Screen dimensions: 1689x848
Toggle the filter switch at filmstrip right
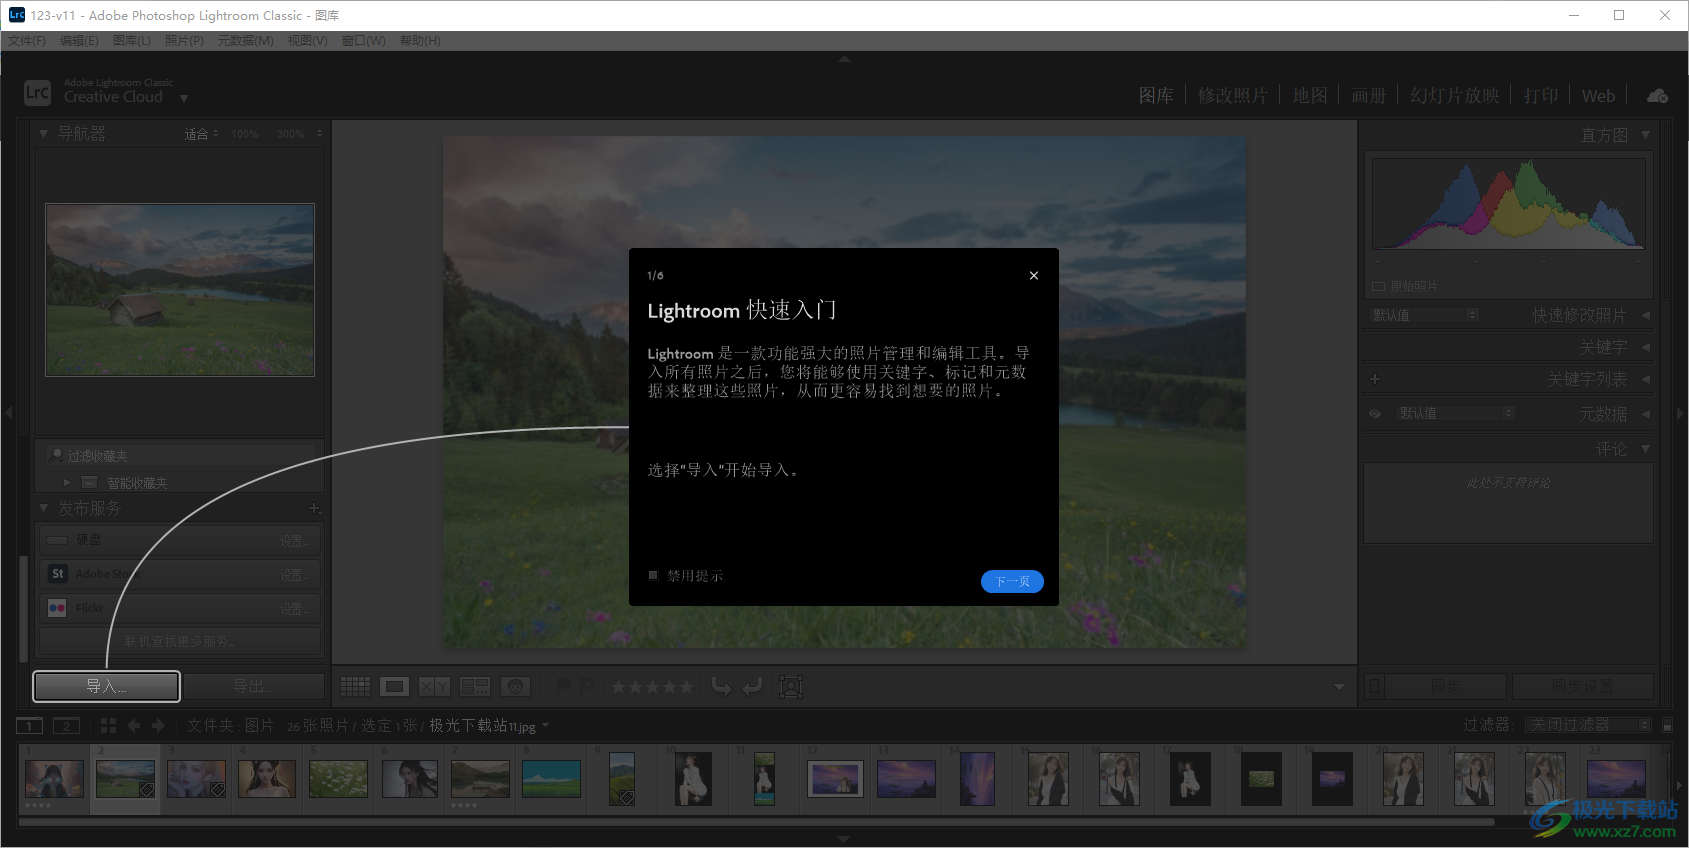click(1667, 726)
